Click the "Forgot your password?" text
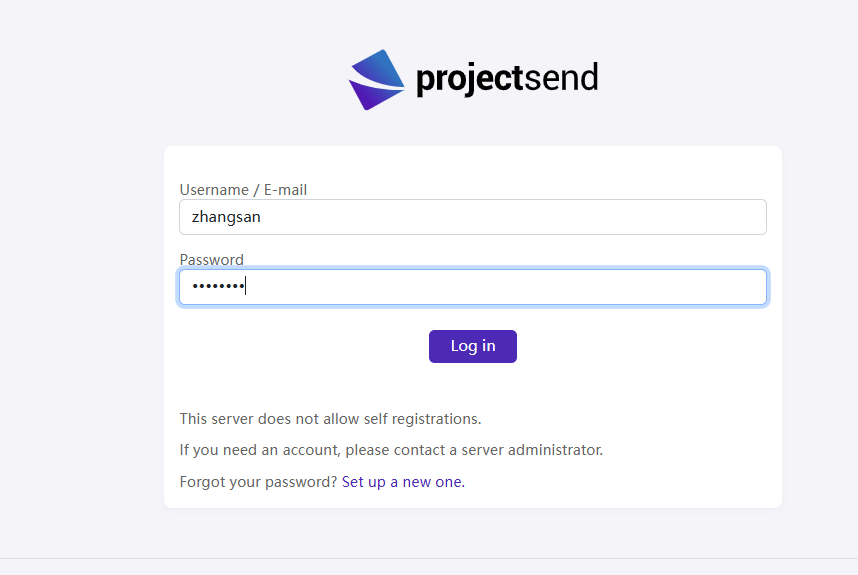 pos(258,482)
